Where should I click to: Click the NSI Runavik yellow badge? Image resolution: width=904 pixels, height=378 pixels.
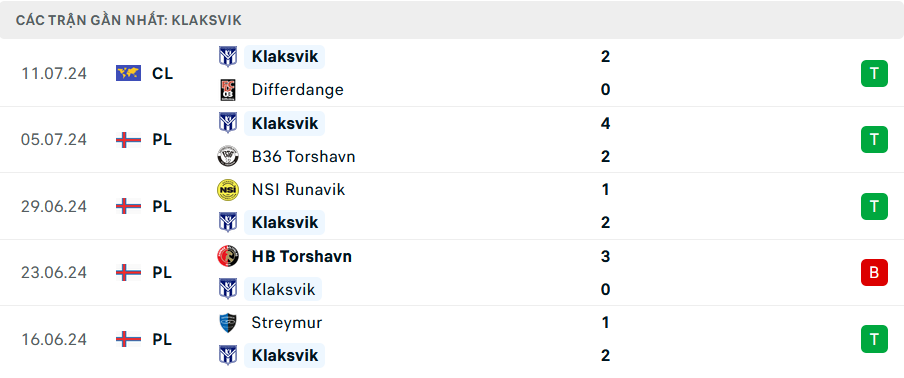click(x=228, y=190)
